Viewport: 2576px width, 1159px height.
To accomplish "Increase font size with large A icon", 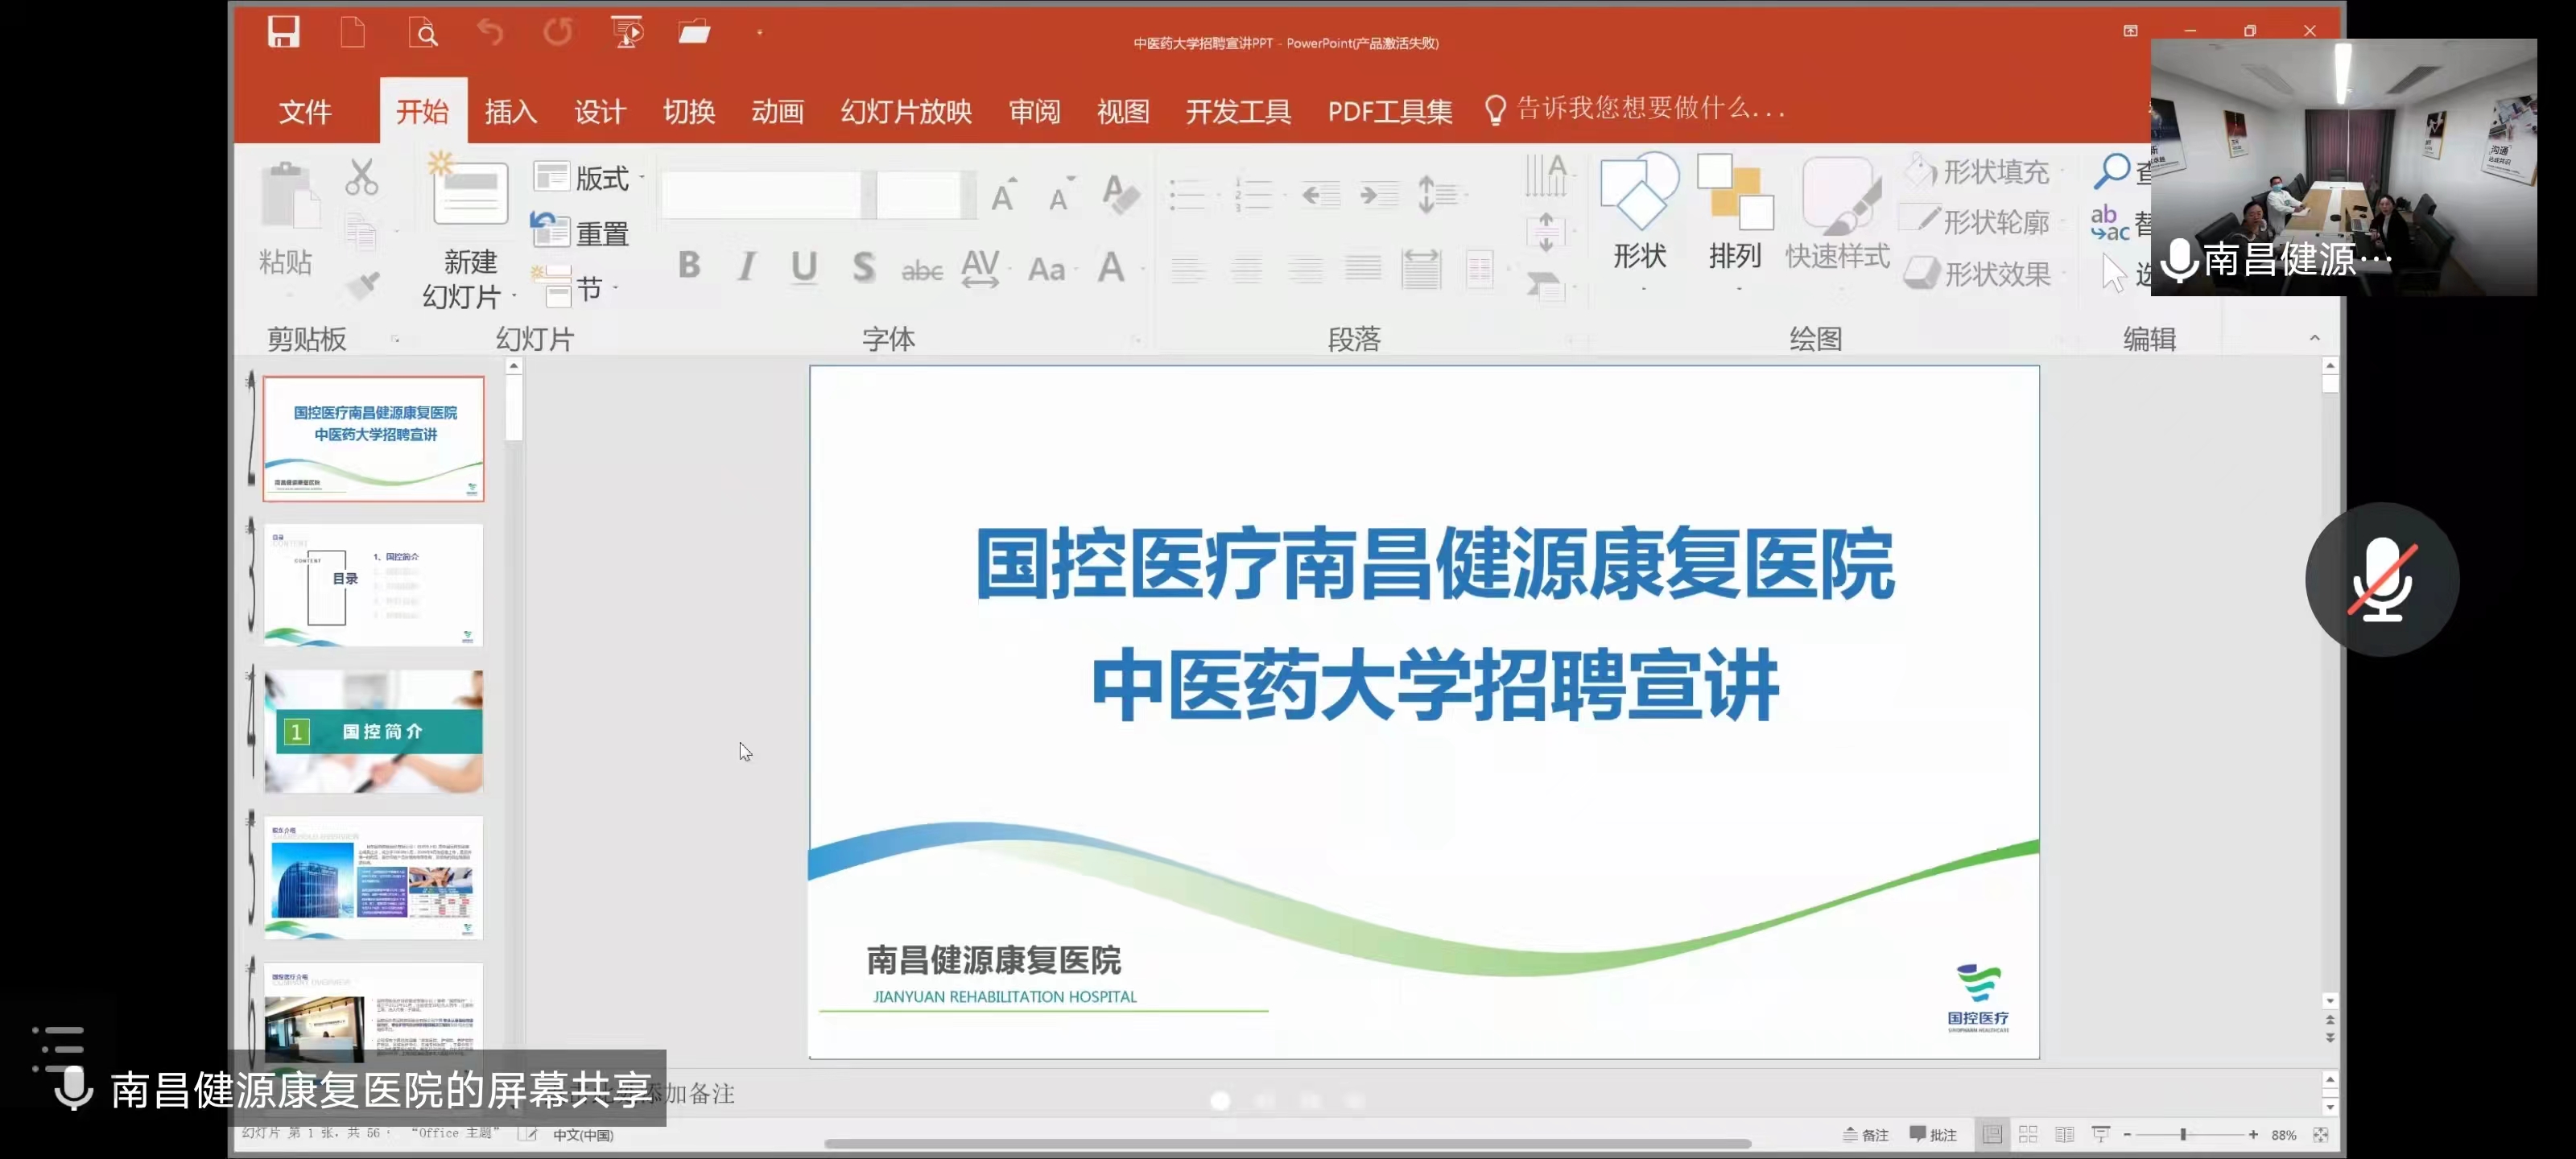I will pyautogui.click(x=1003, y=194).
